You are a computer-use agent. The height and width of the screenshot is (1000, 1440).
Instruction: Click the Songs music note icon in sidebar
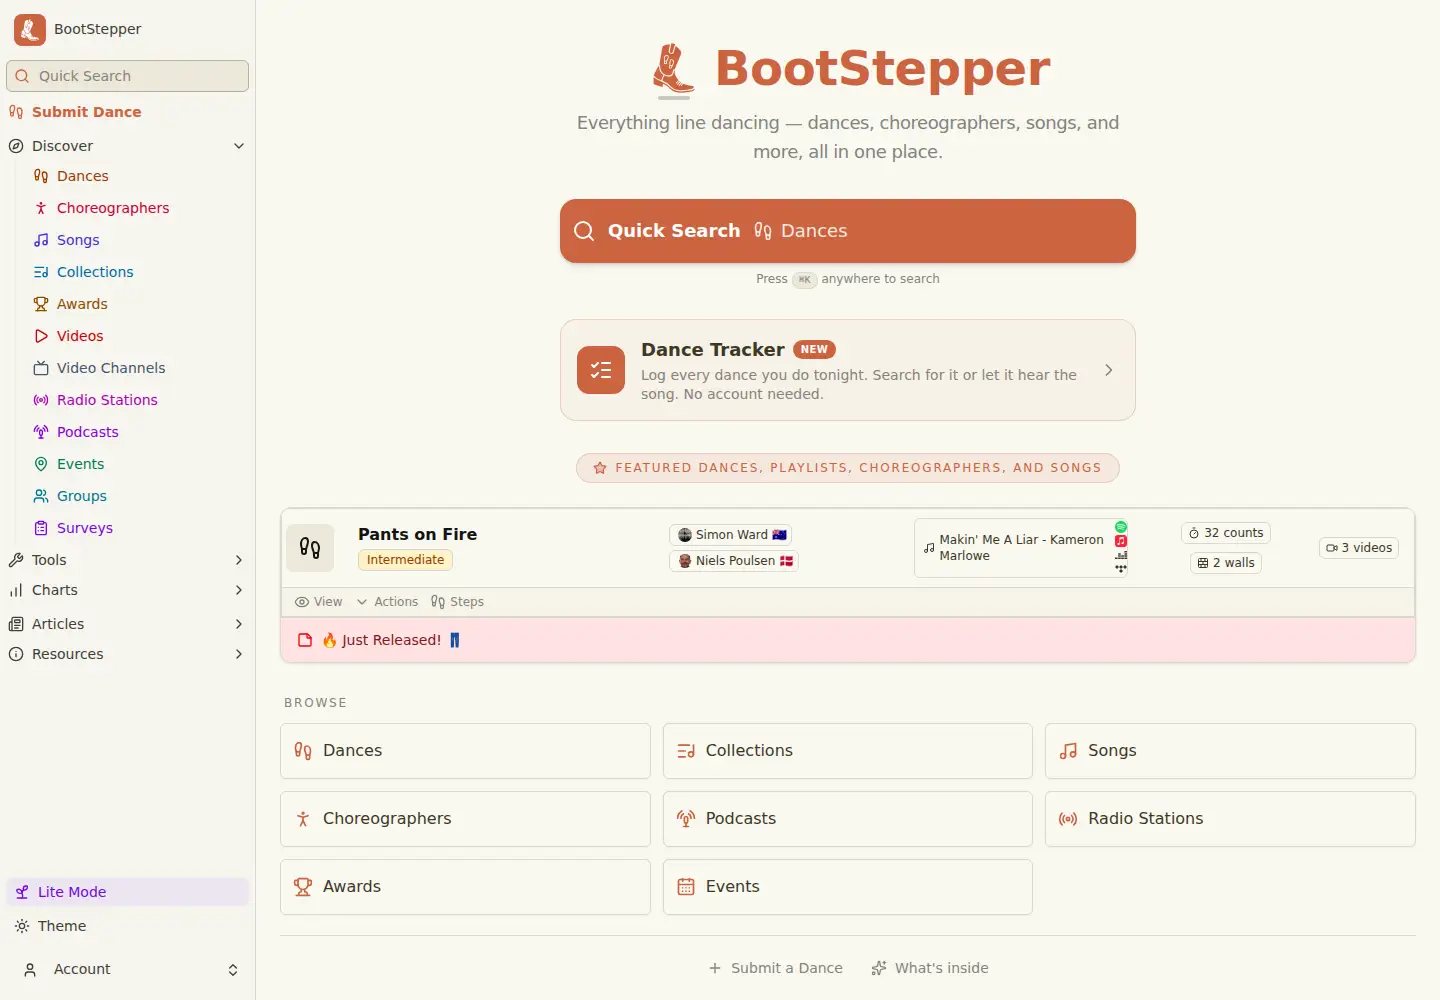click(41, 240)
